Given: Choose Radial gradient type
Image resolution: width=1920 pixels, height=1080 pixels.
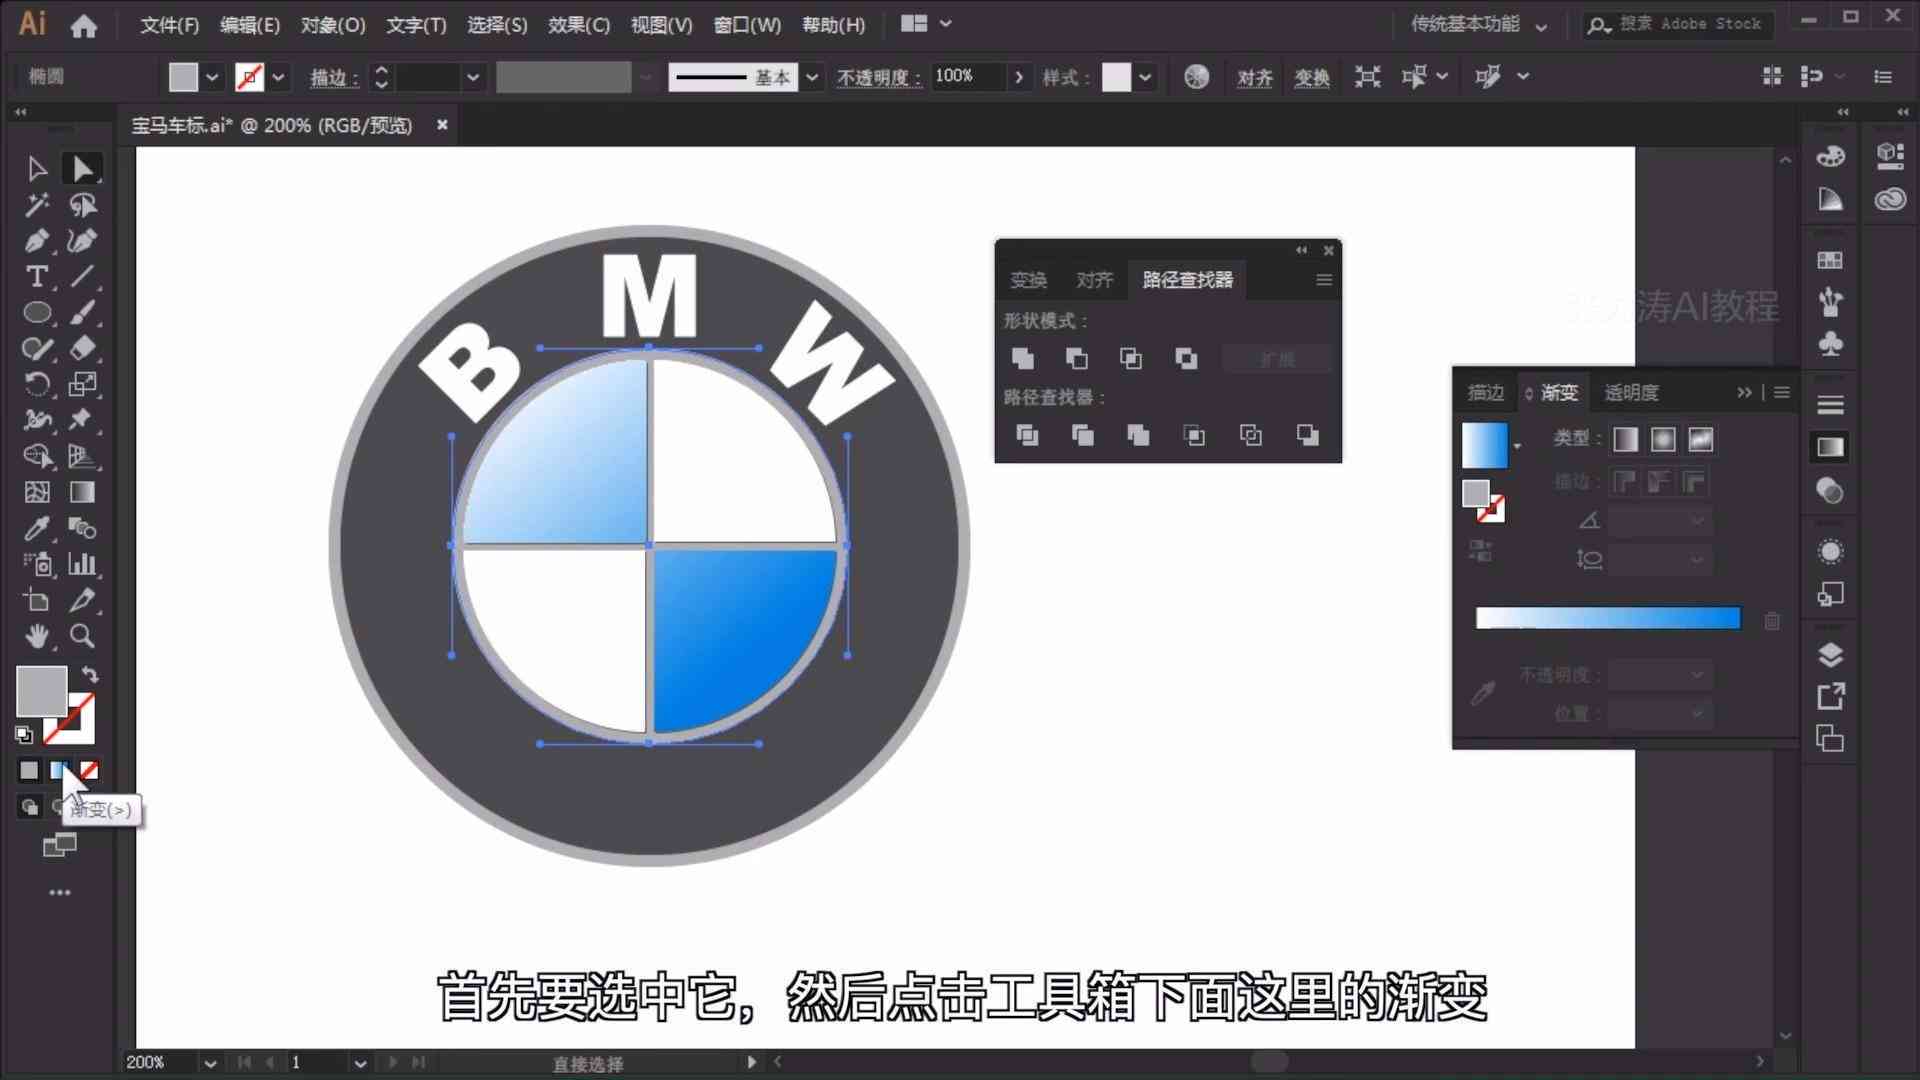Looking at the screenshot, I should point(1663,439).
